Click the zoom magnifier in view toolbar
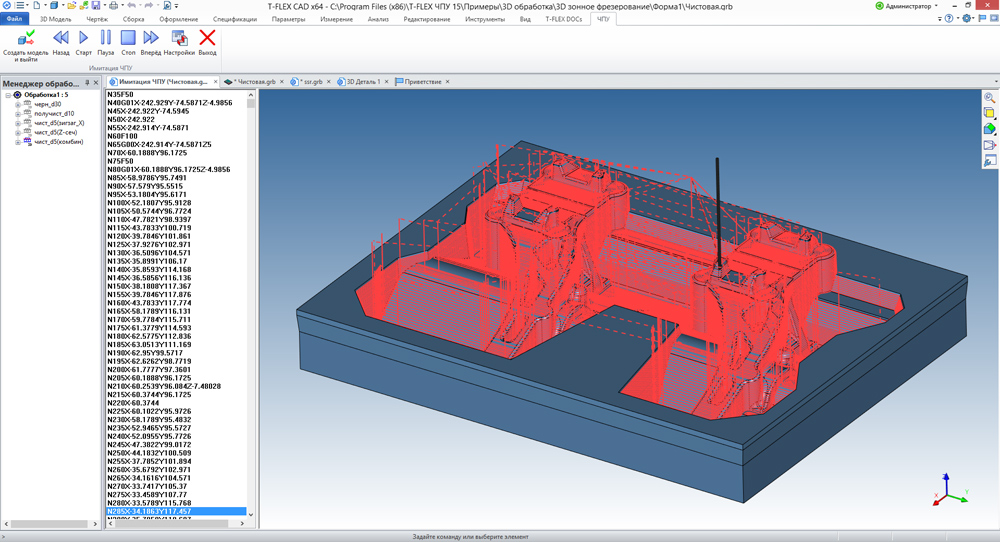Viewport: 1000px width, 542px height. [989, 98]
